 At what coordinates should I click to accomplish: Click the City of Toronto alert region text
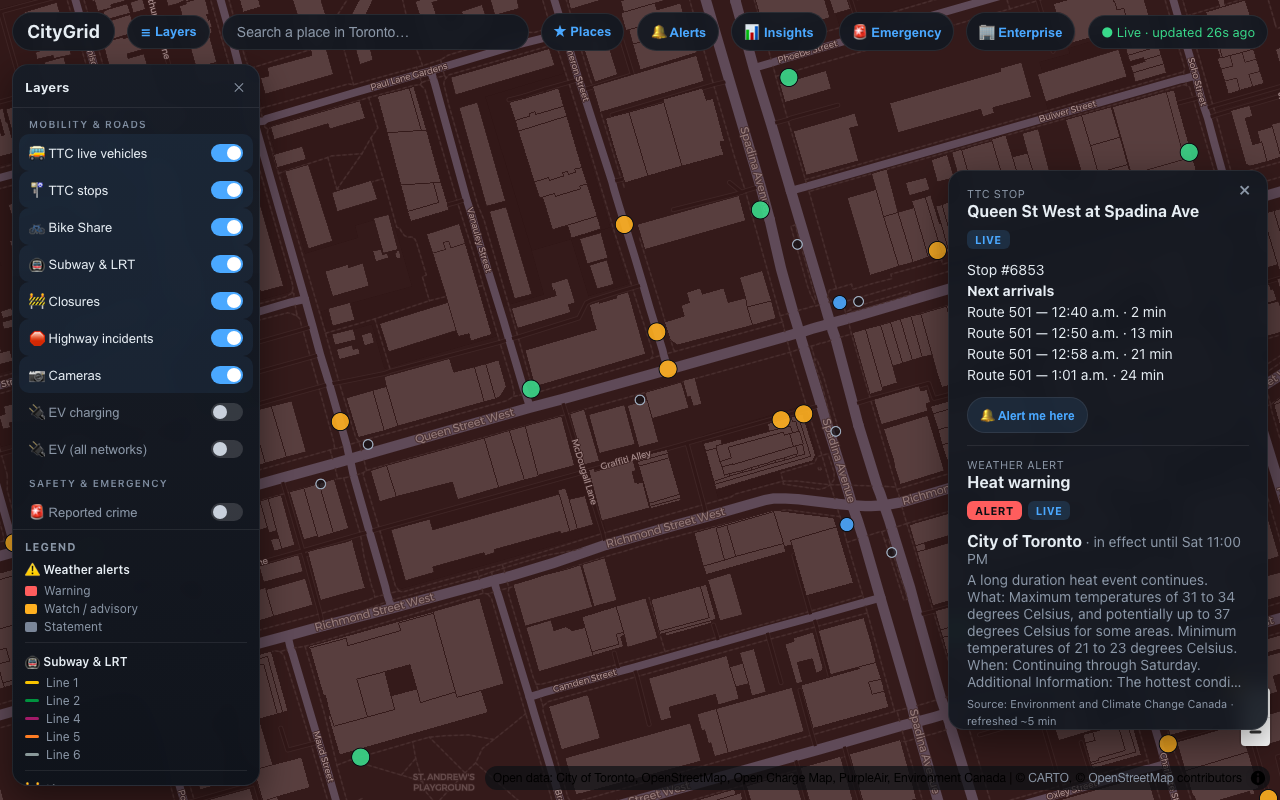[1025, 541]
